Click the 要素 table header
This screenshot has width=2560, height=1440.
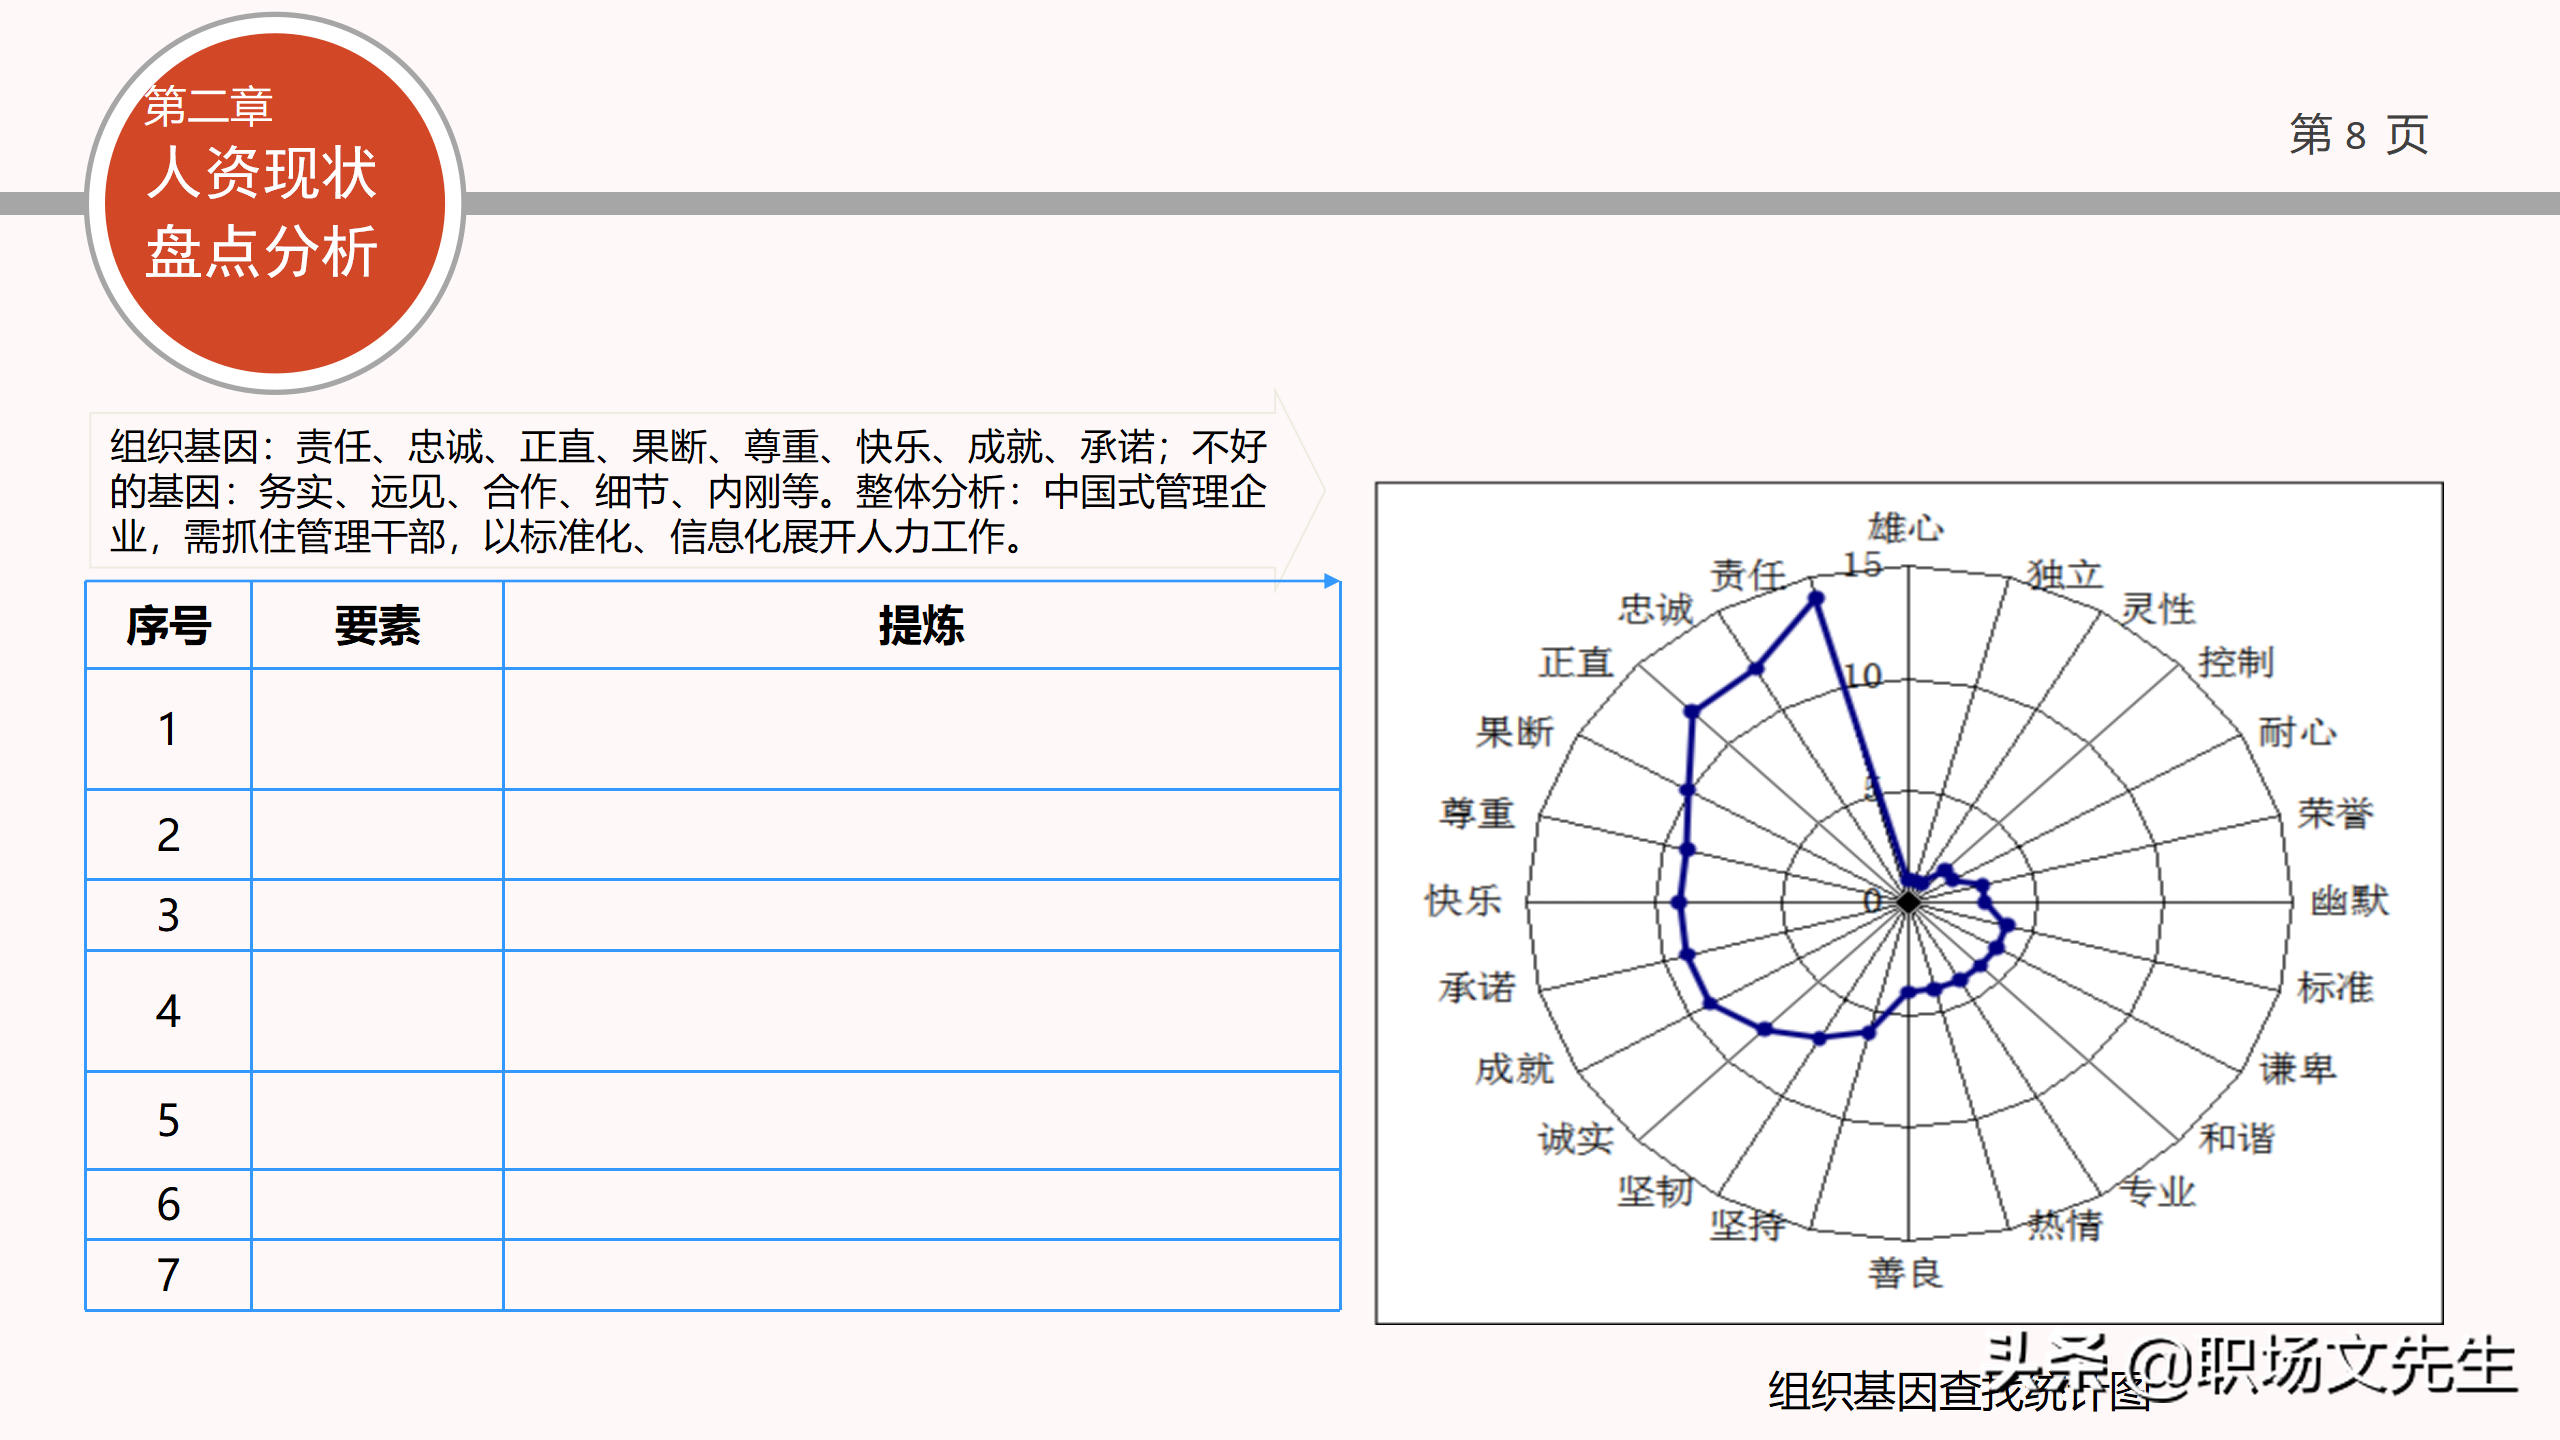tap(377, 626)
